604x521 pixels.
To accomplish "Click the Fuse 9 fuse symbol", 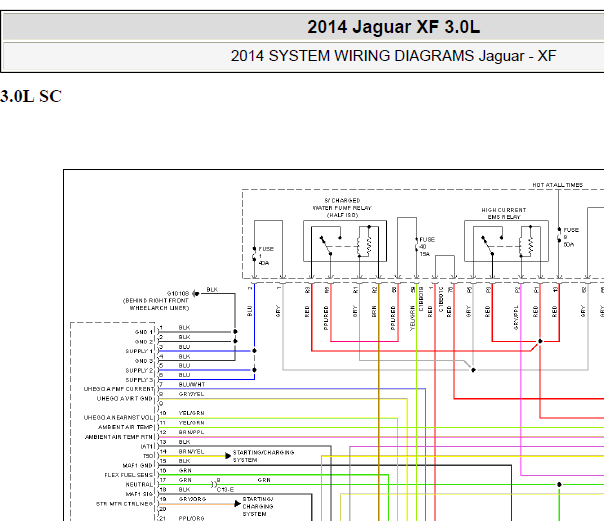I will pos(559,235).
